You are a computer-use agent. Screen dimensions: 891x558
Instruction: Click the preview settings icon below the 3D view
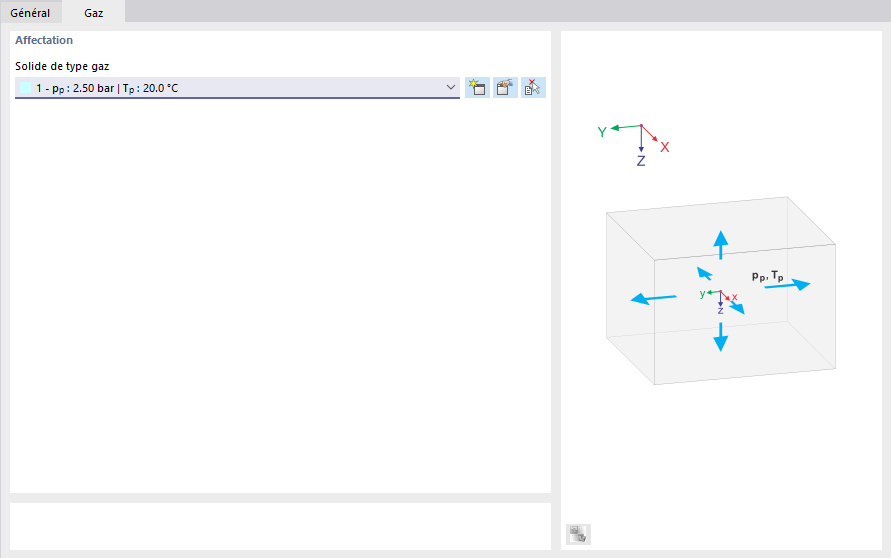[x=578, y=534]
